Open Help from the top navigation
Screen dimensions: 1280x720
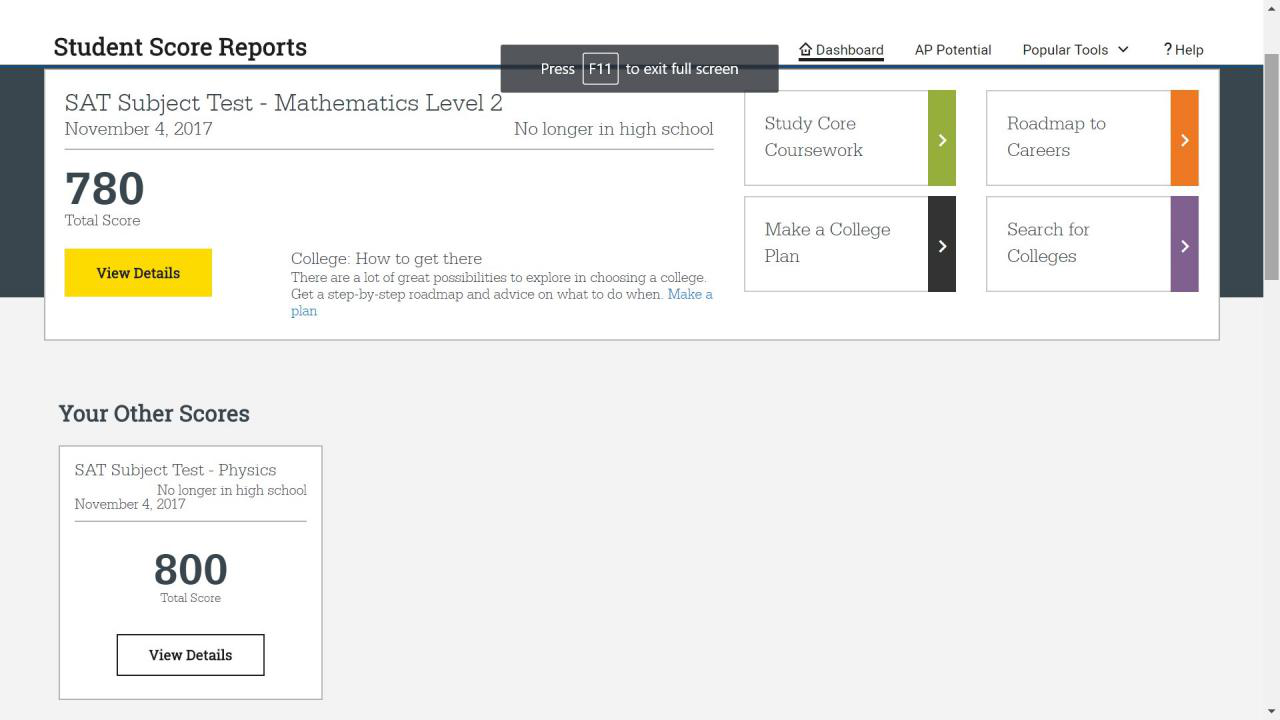tap(1184, 50)
